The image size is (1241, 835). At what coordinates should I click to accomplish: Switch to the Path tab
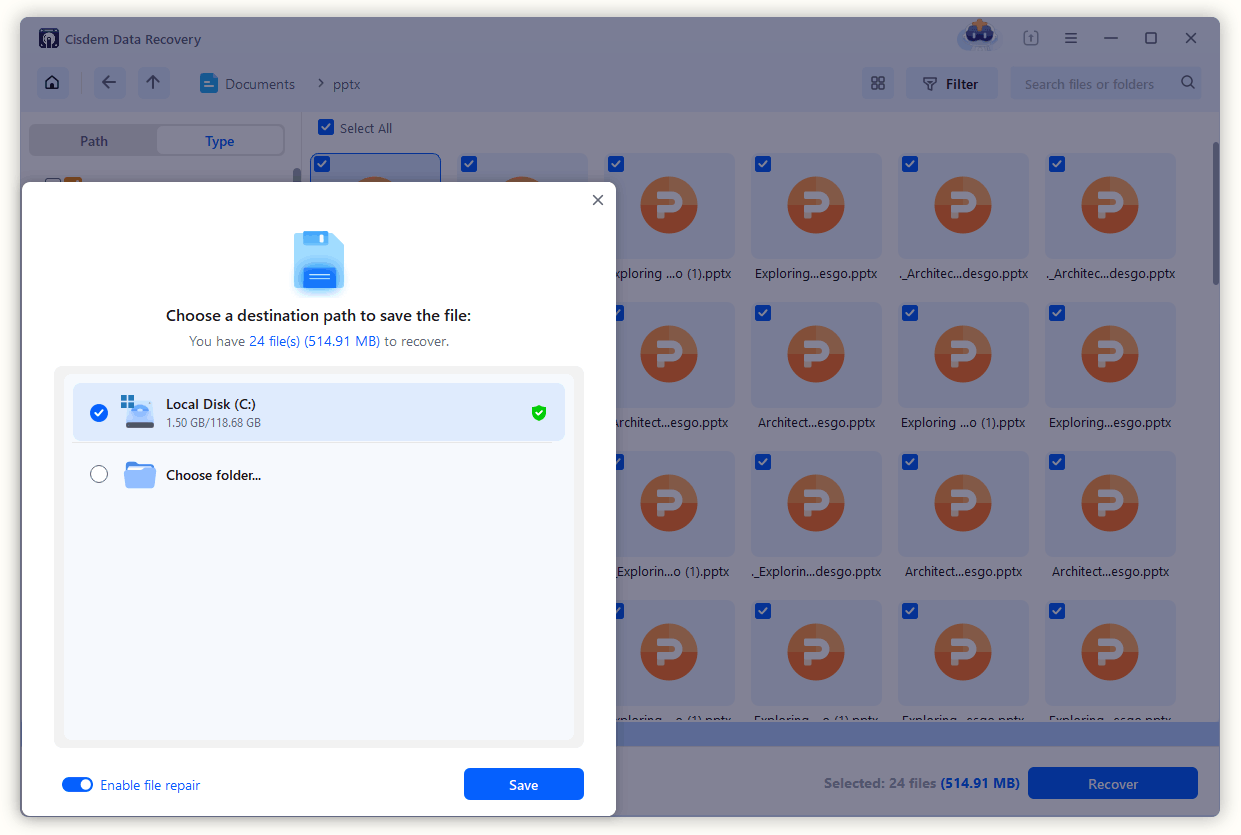[x=94, y=141]
